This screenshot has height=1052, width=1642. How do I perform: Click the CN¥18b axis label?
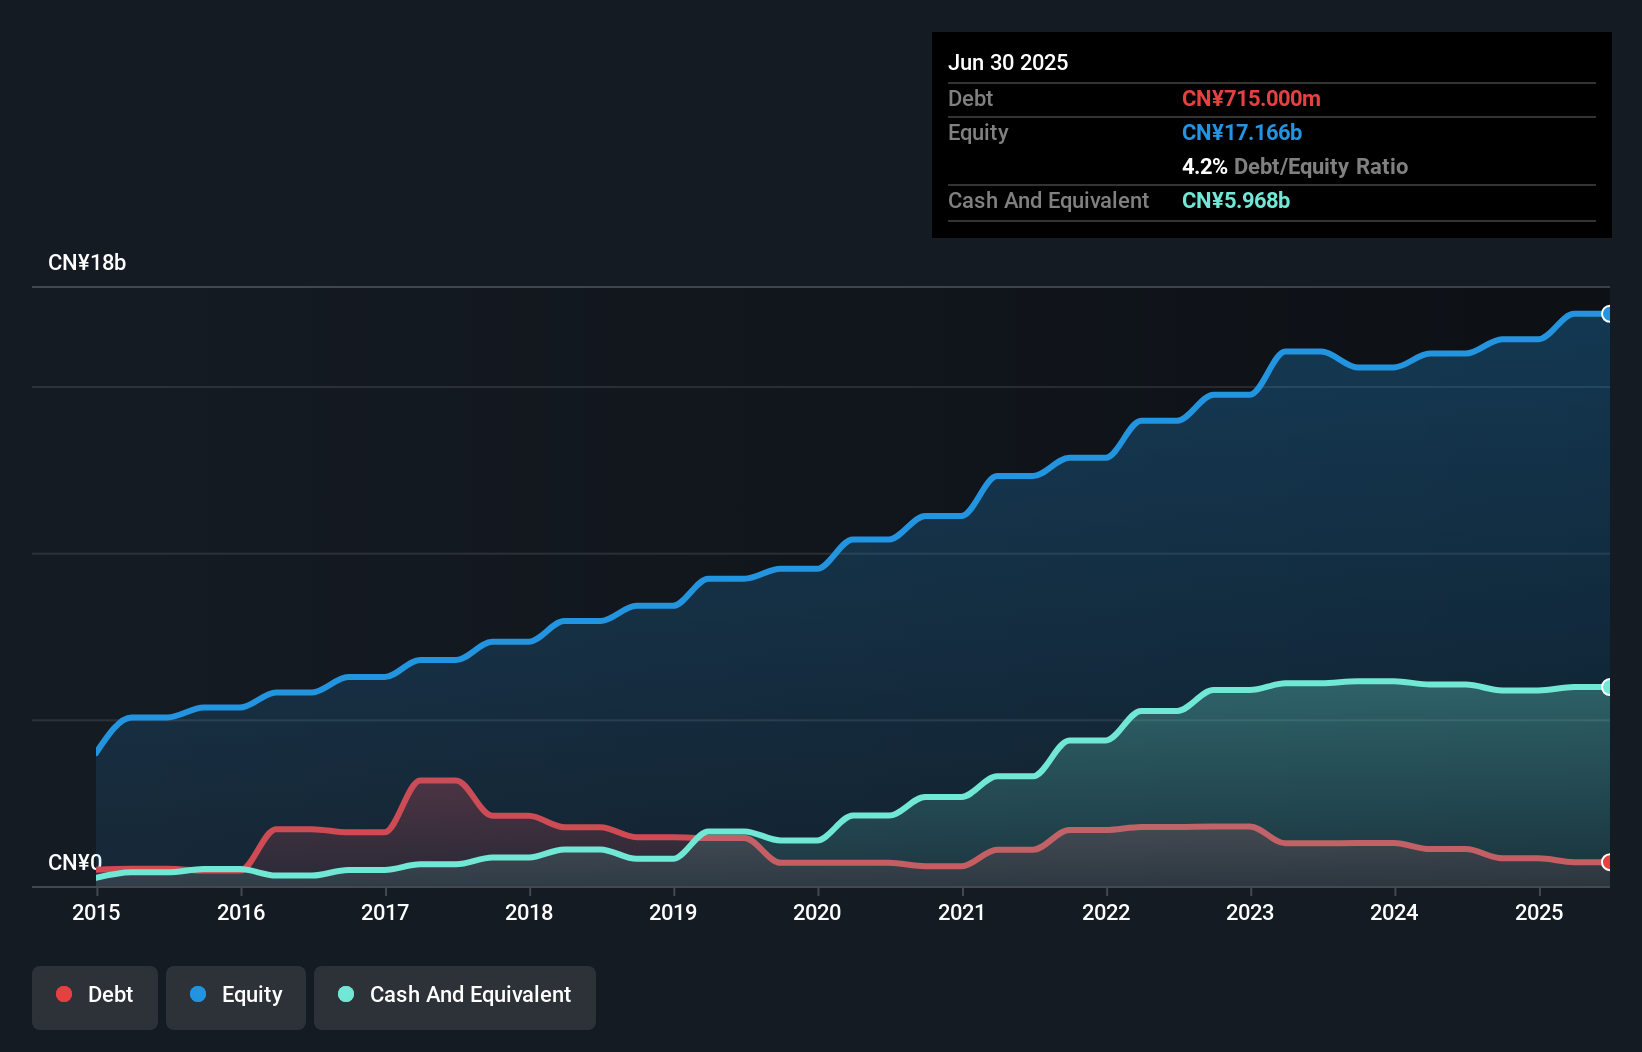(x=88, y=263)
